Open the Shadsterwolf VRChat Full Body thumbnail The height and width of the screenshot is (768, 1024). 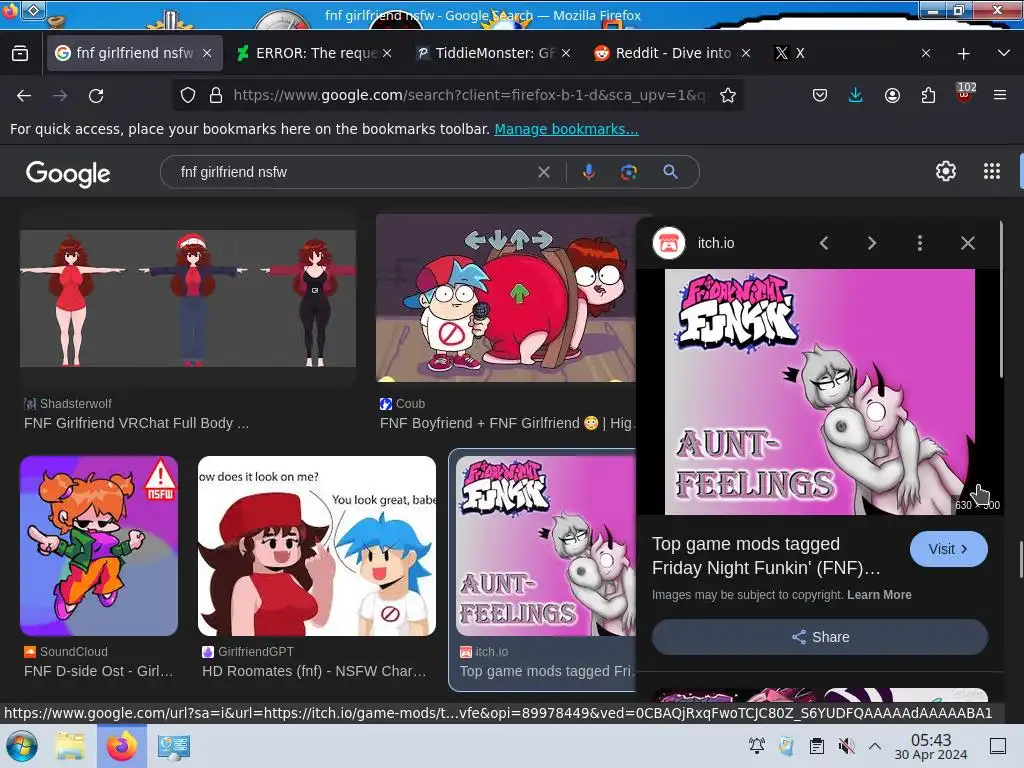(x=188, y=298)
